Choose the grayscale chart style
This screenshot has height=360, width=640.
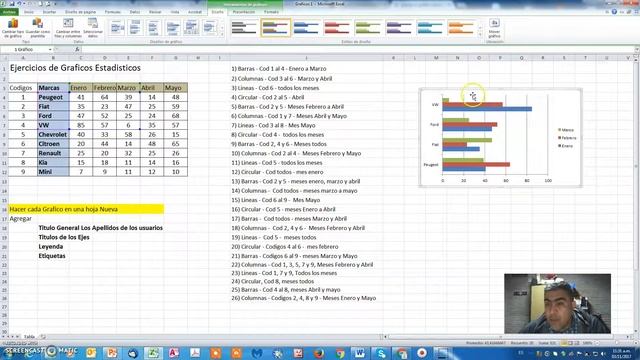[244, 28]
